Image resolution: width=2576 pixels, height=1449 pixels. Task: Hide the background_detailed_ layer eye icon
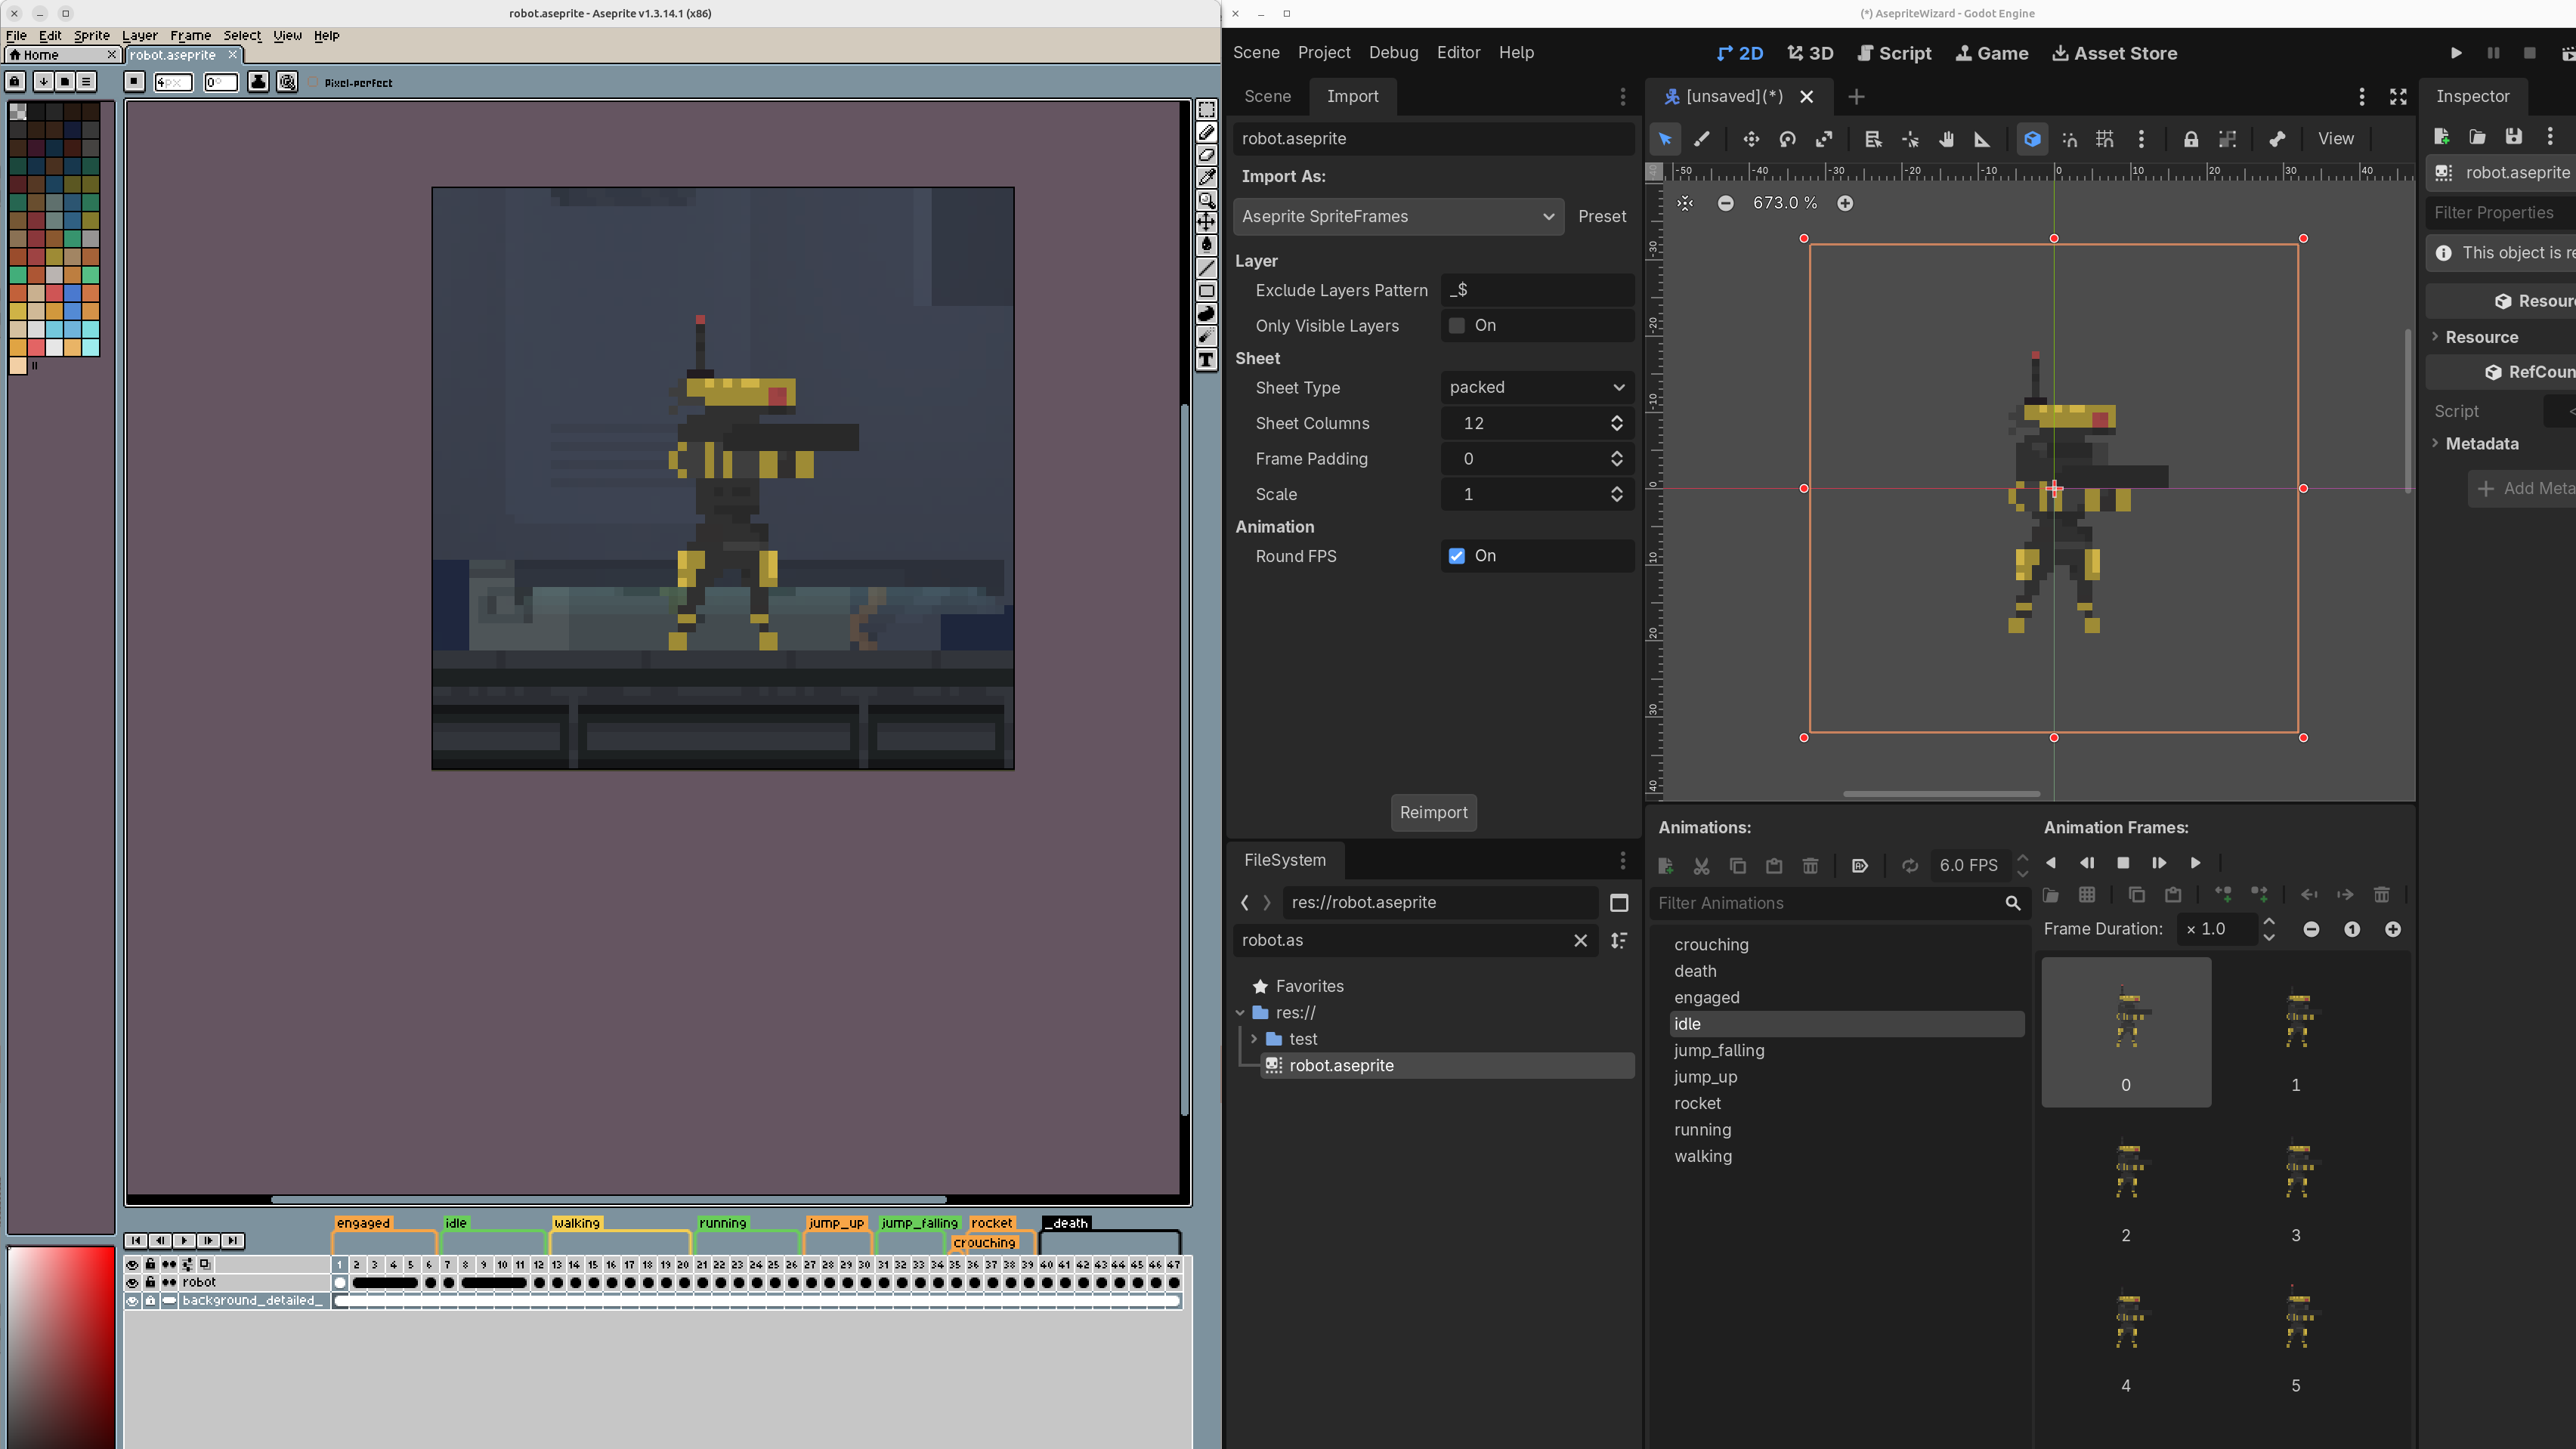click(132, 1301)
